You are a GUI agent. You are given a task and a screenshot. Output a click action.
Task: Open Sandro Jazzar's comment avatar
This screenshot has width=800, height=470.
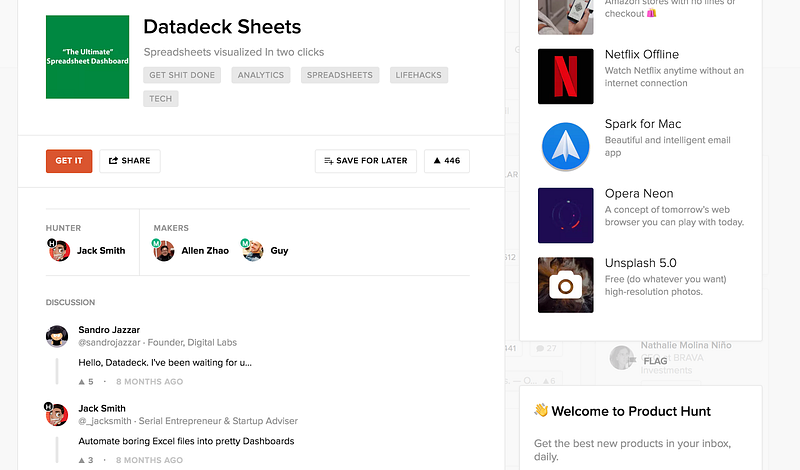point(57,337)
